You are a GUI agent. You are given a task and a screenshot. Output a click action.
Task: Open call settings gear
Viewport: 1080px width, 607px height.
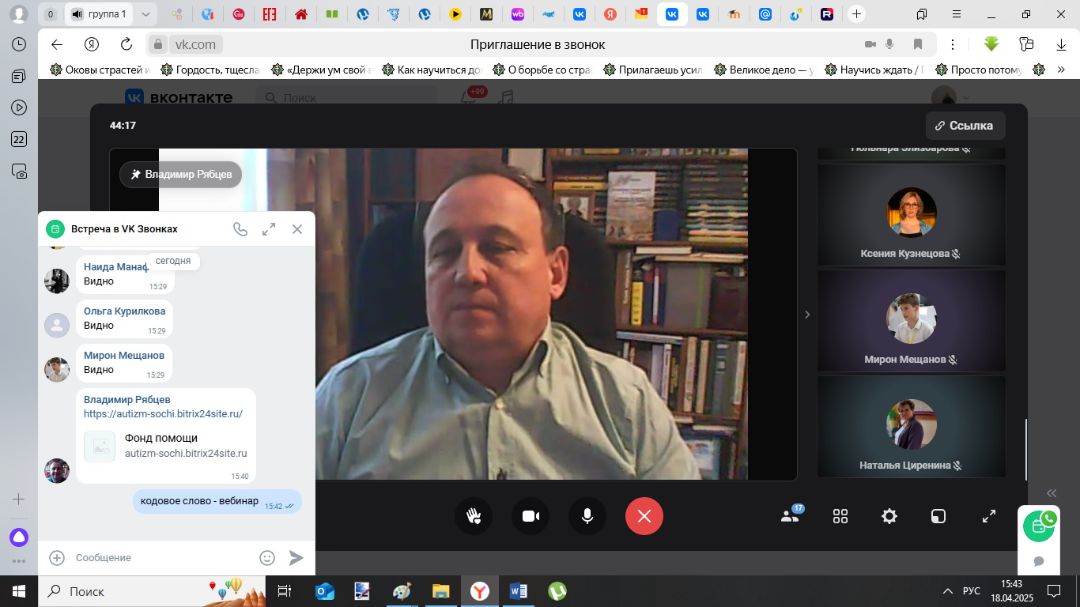tap(889, 516)
